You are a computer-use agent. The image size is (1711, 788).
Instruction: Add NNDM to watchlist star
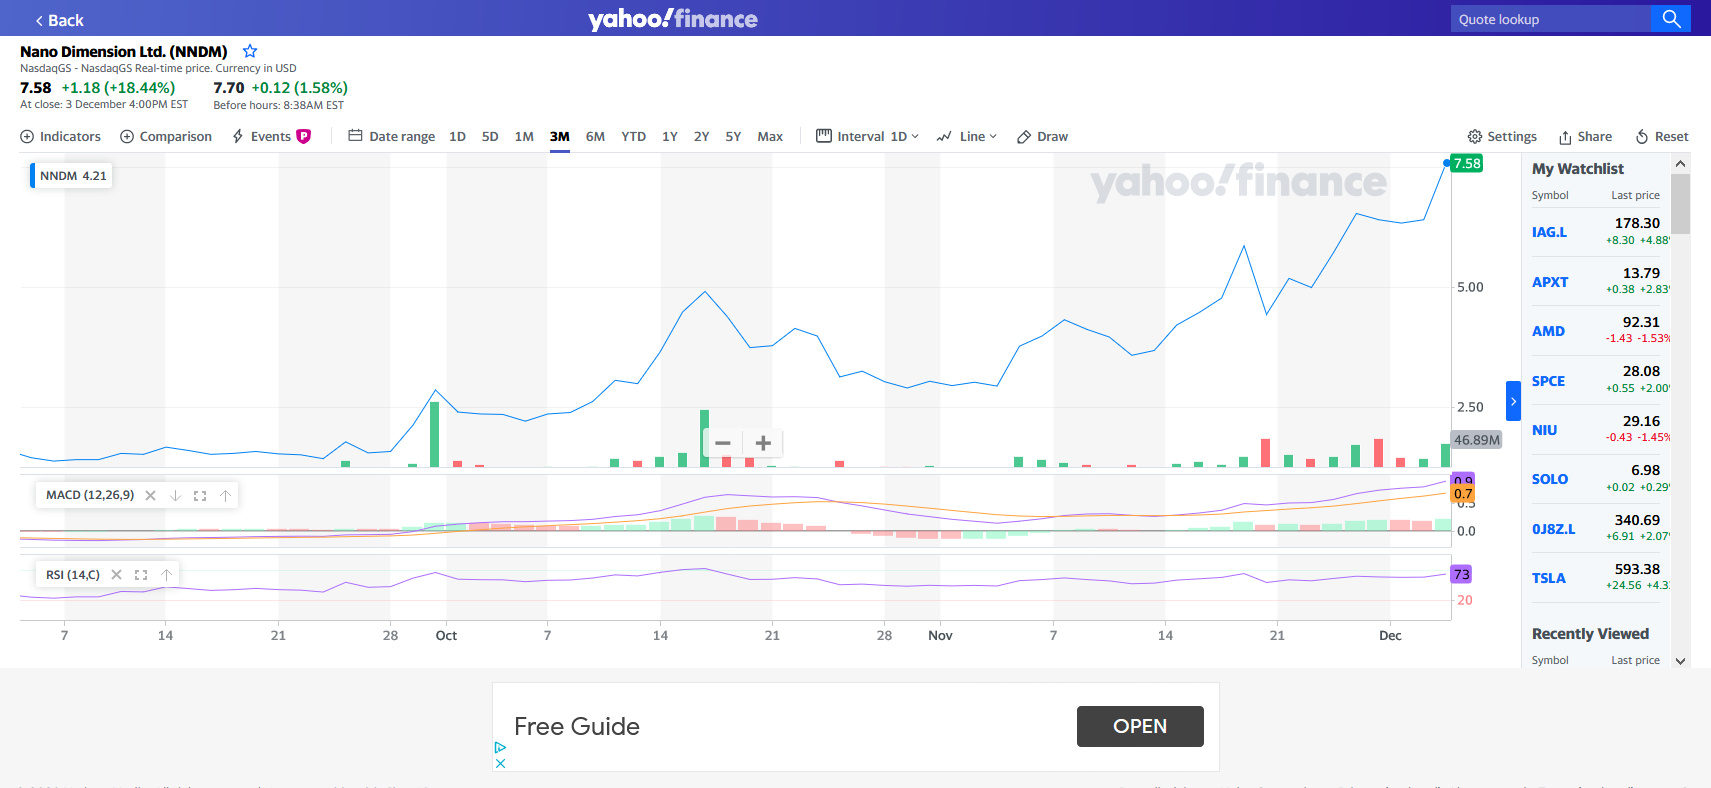tap(250, 51)
